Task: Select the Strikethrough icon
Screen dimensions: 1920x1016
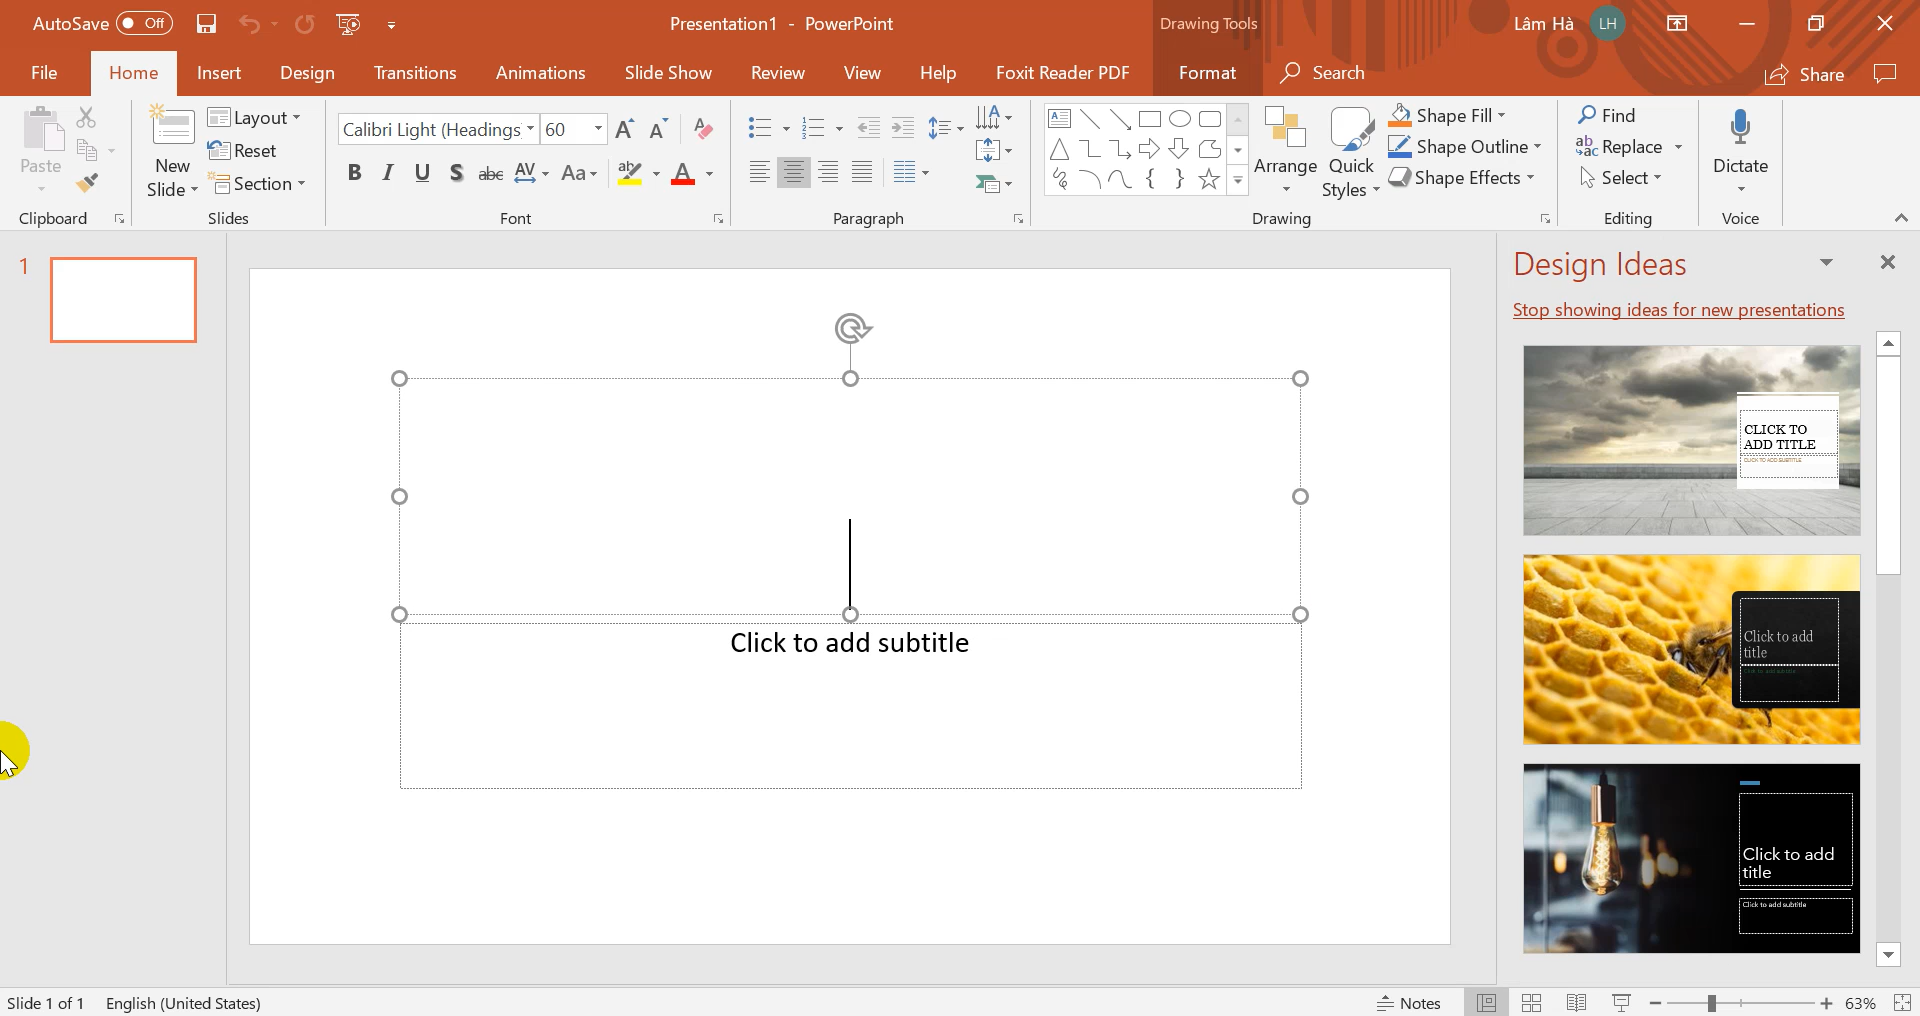Action: (490, 172)
